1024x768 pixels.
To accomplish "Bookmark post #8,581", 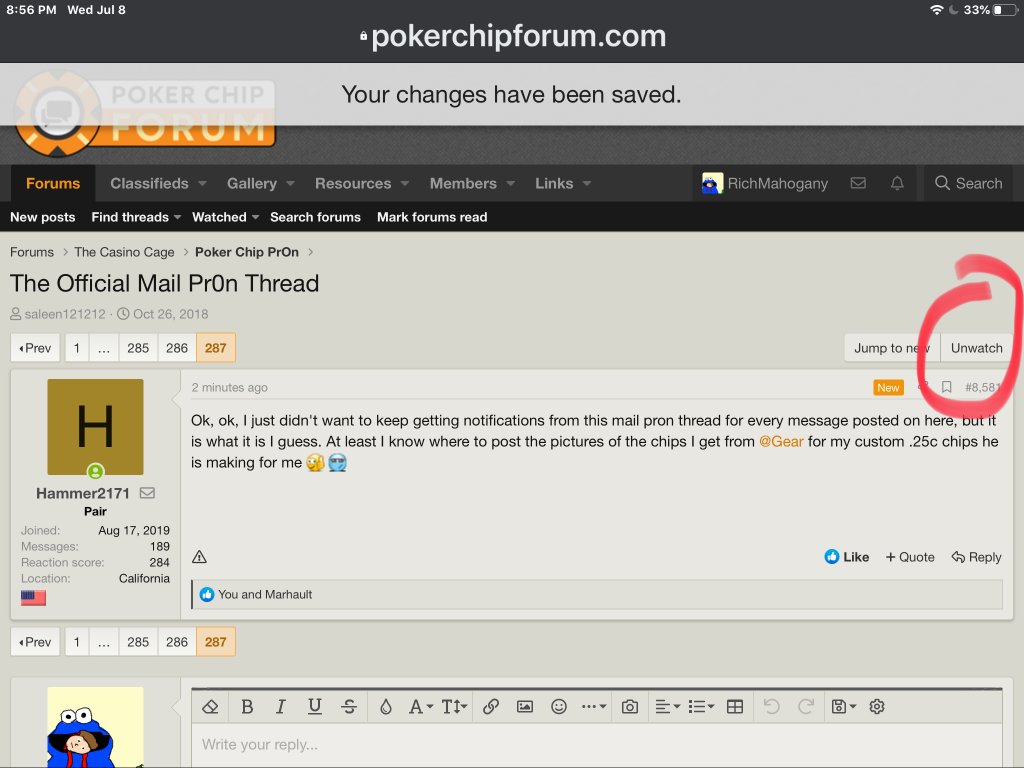I will click(x=946, y=388).
